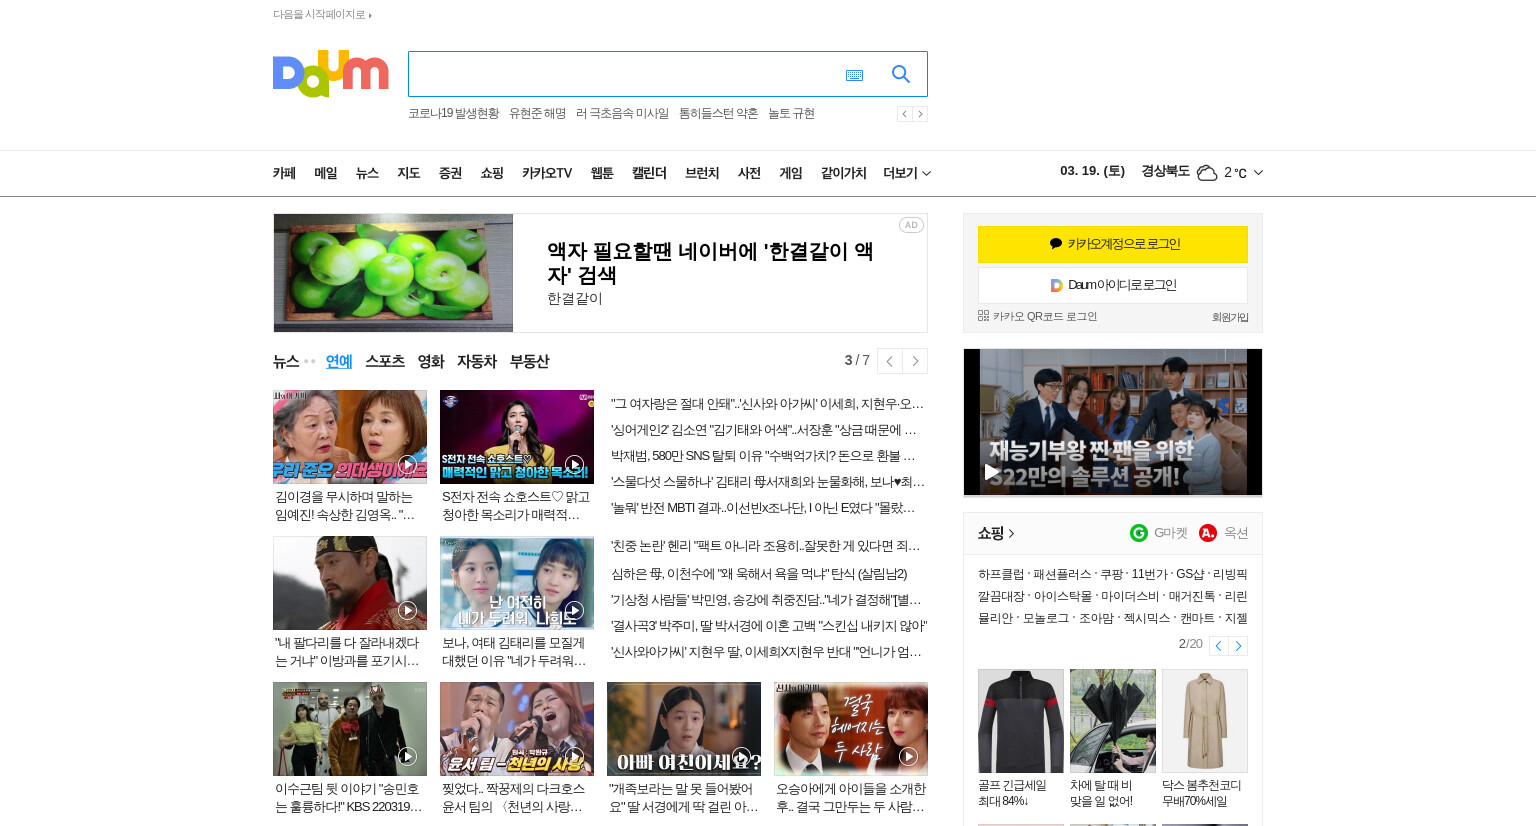Go to next news page arrow
The width and height of the screenshot is (1536, 826).
coord(915,361)
